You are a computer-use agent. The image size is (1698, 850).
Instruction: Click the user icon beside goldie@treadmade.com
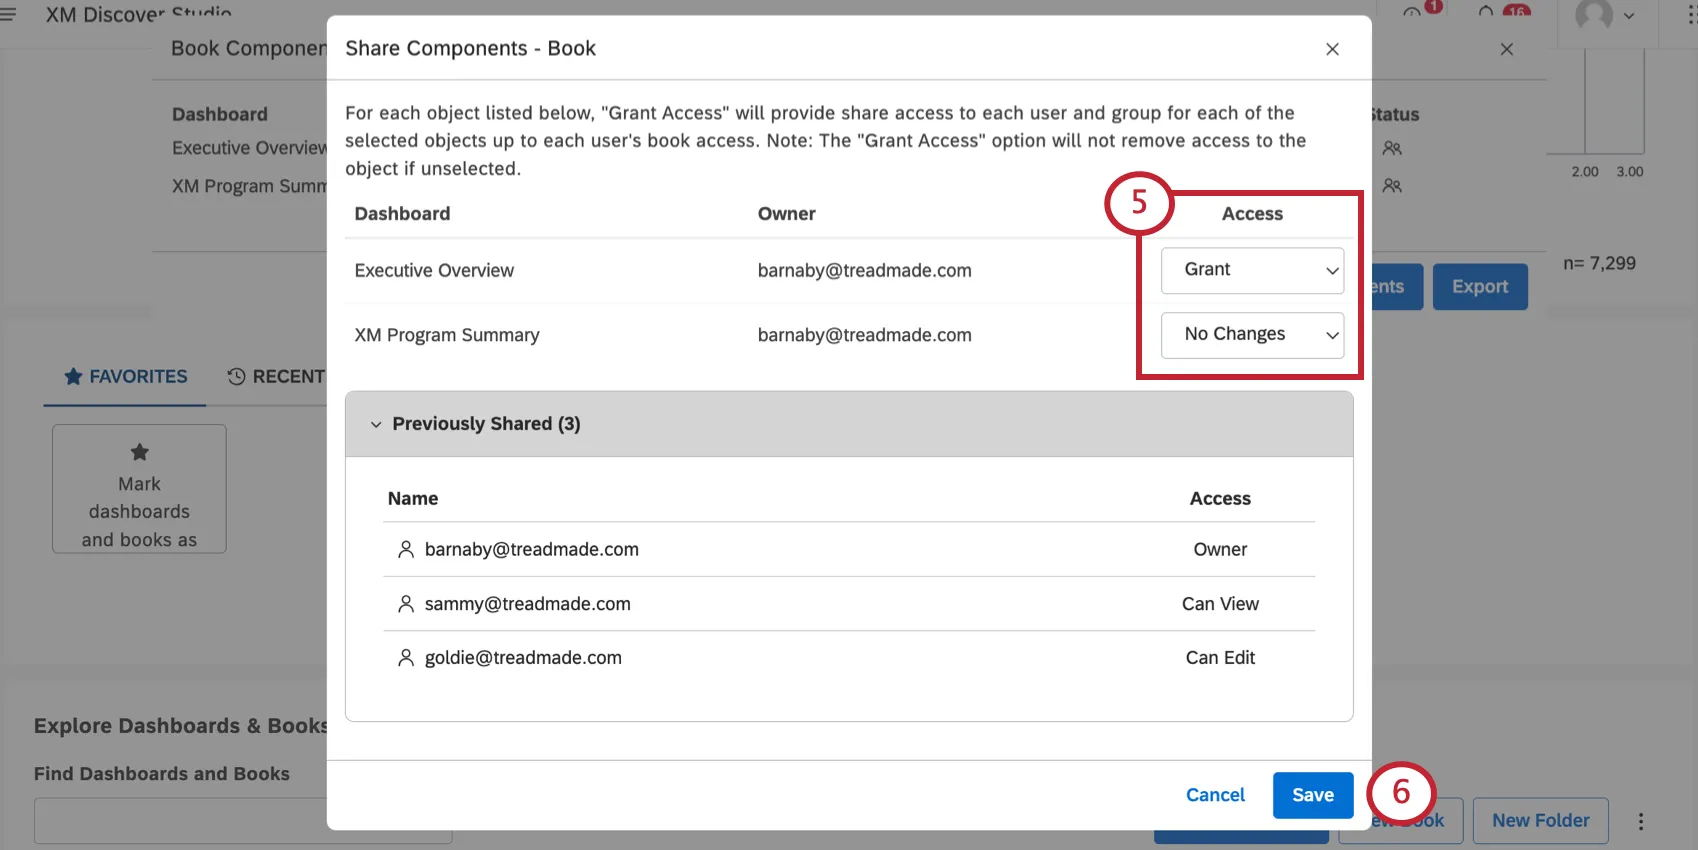pos(406,658)
